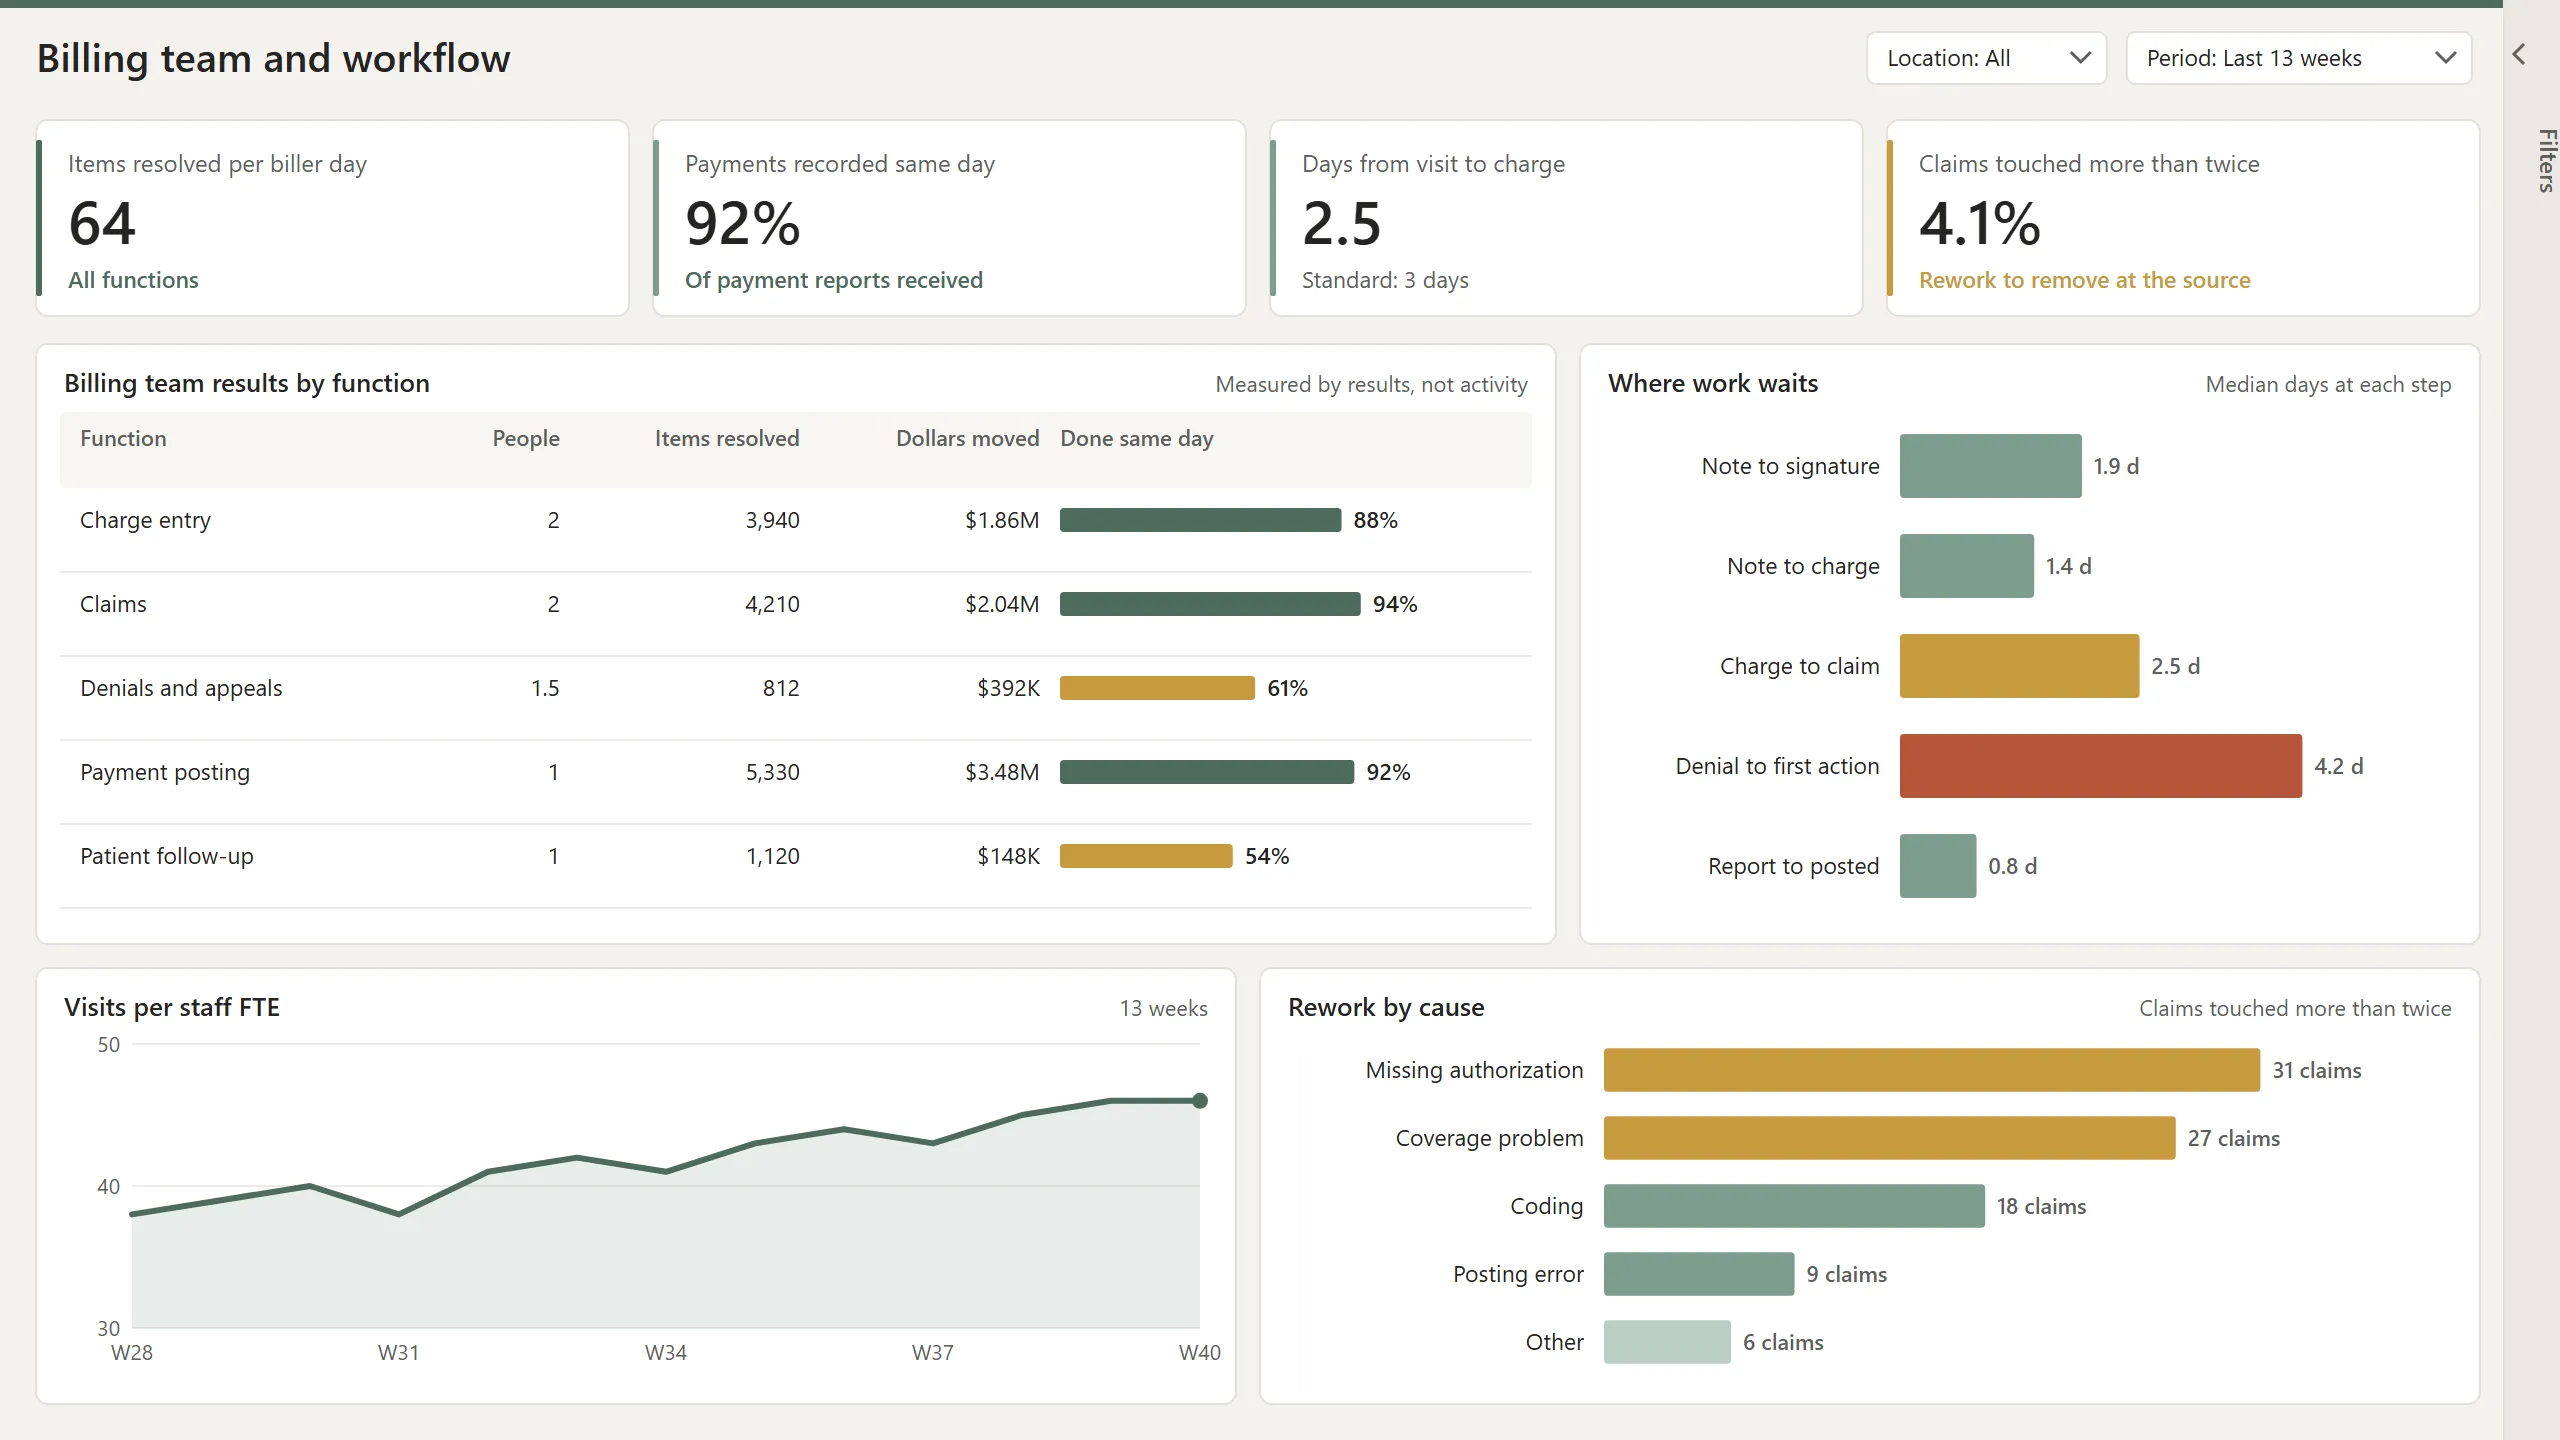This screenshot has width=2560, height=1440.
Task: Click the Where work waits title
Action: click(1713, 383)
